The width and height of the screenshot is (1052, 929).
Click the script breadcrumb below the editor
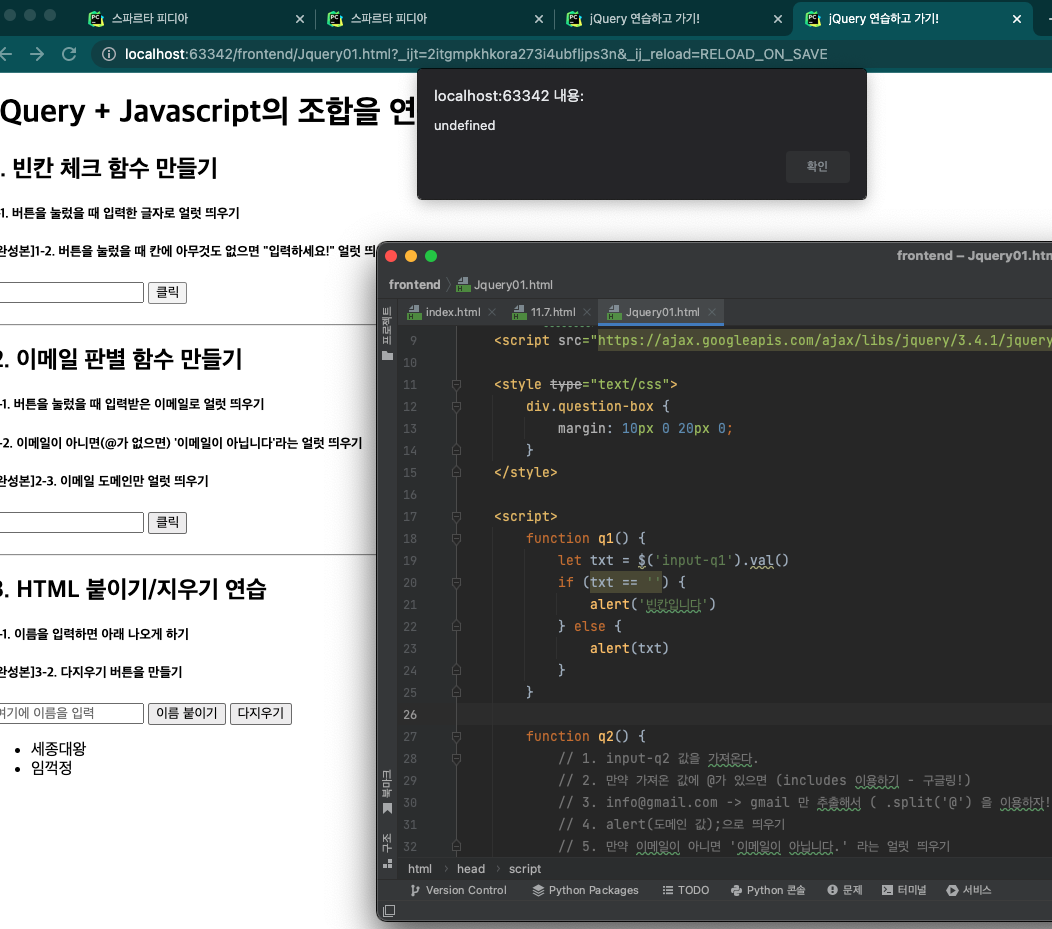click(525, 869)
